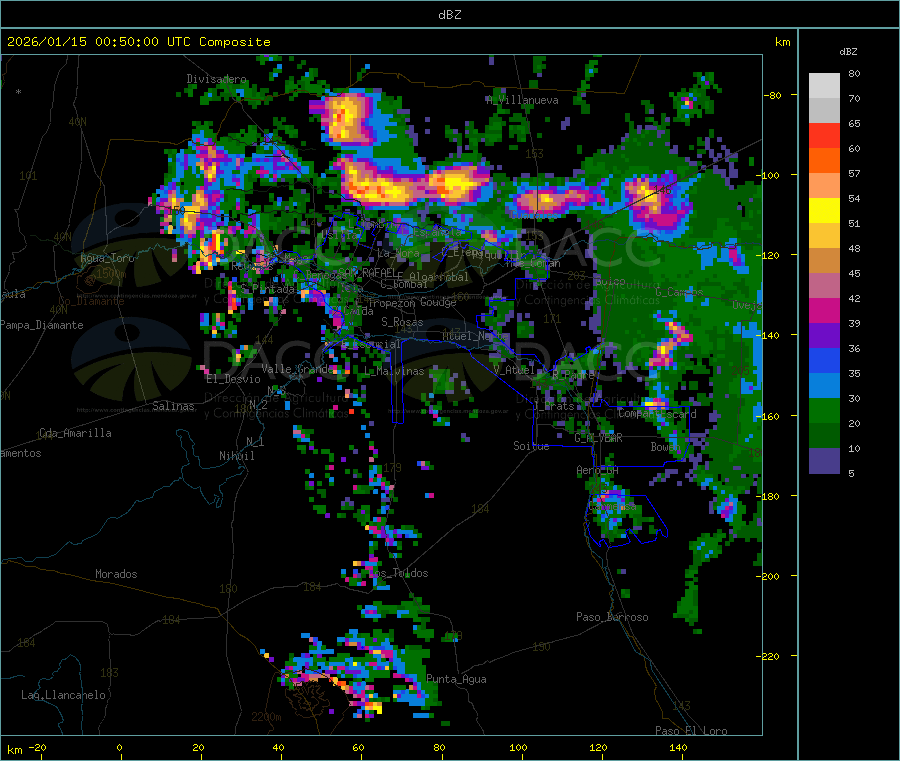Viewport: 900px width, 761px height.
Task: Click the 'Nihuil' place label
Action: click(x=236, y=456)
